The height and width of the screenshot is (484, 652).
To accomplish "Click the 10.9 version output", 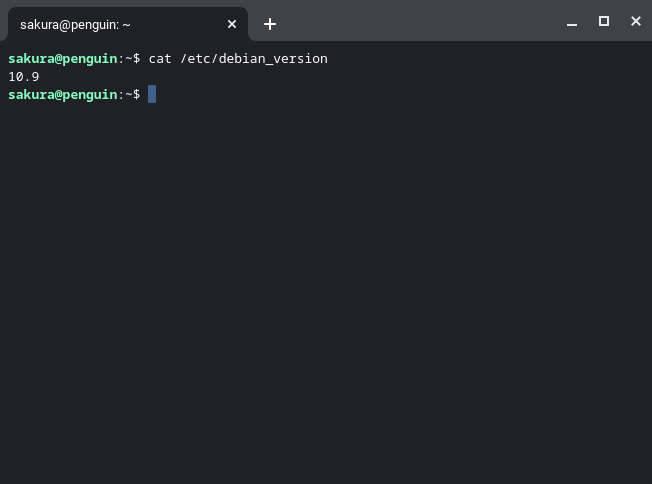I will [x=24, y=76].
